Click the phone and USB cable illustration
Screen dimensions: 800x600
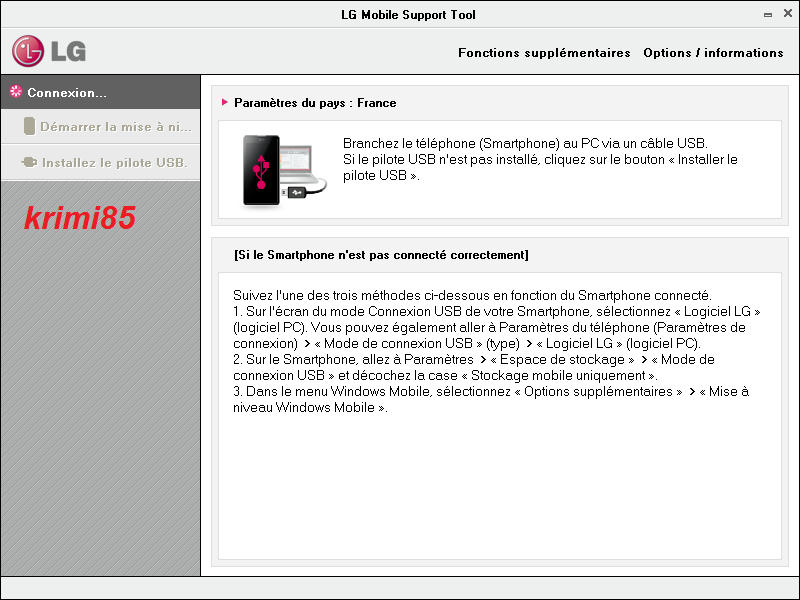point(284,170)
